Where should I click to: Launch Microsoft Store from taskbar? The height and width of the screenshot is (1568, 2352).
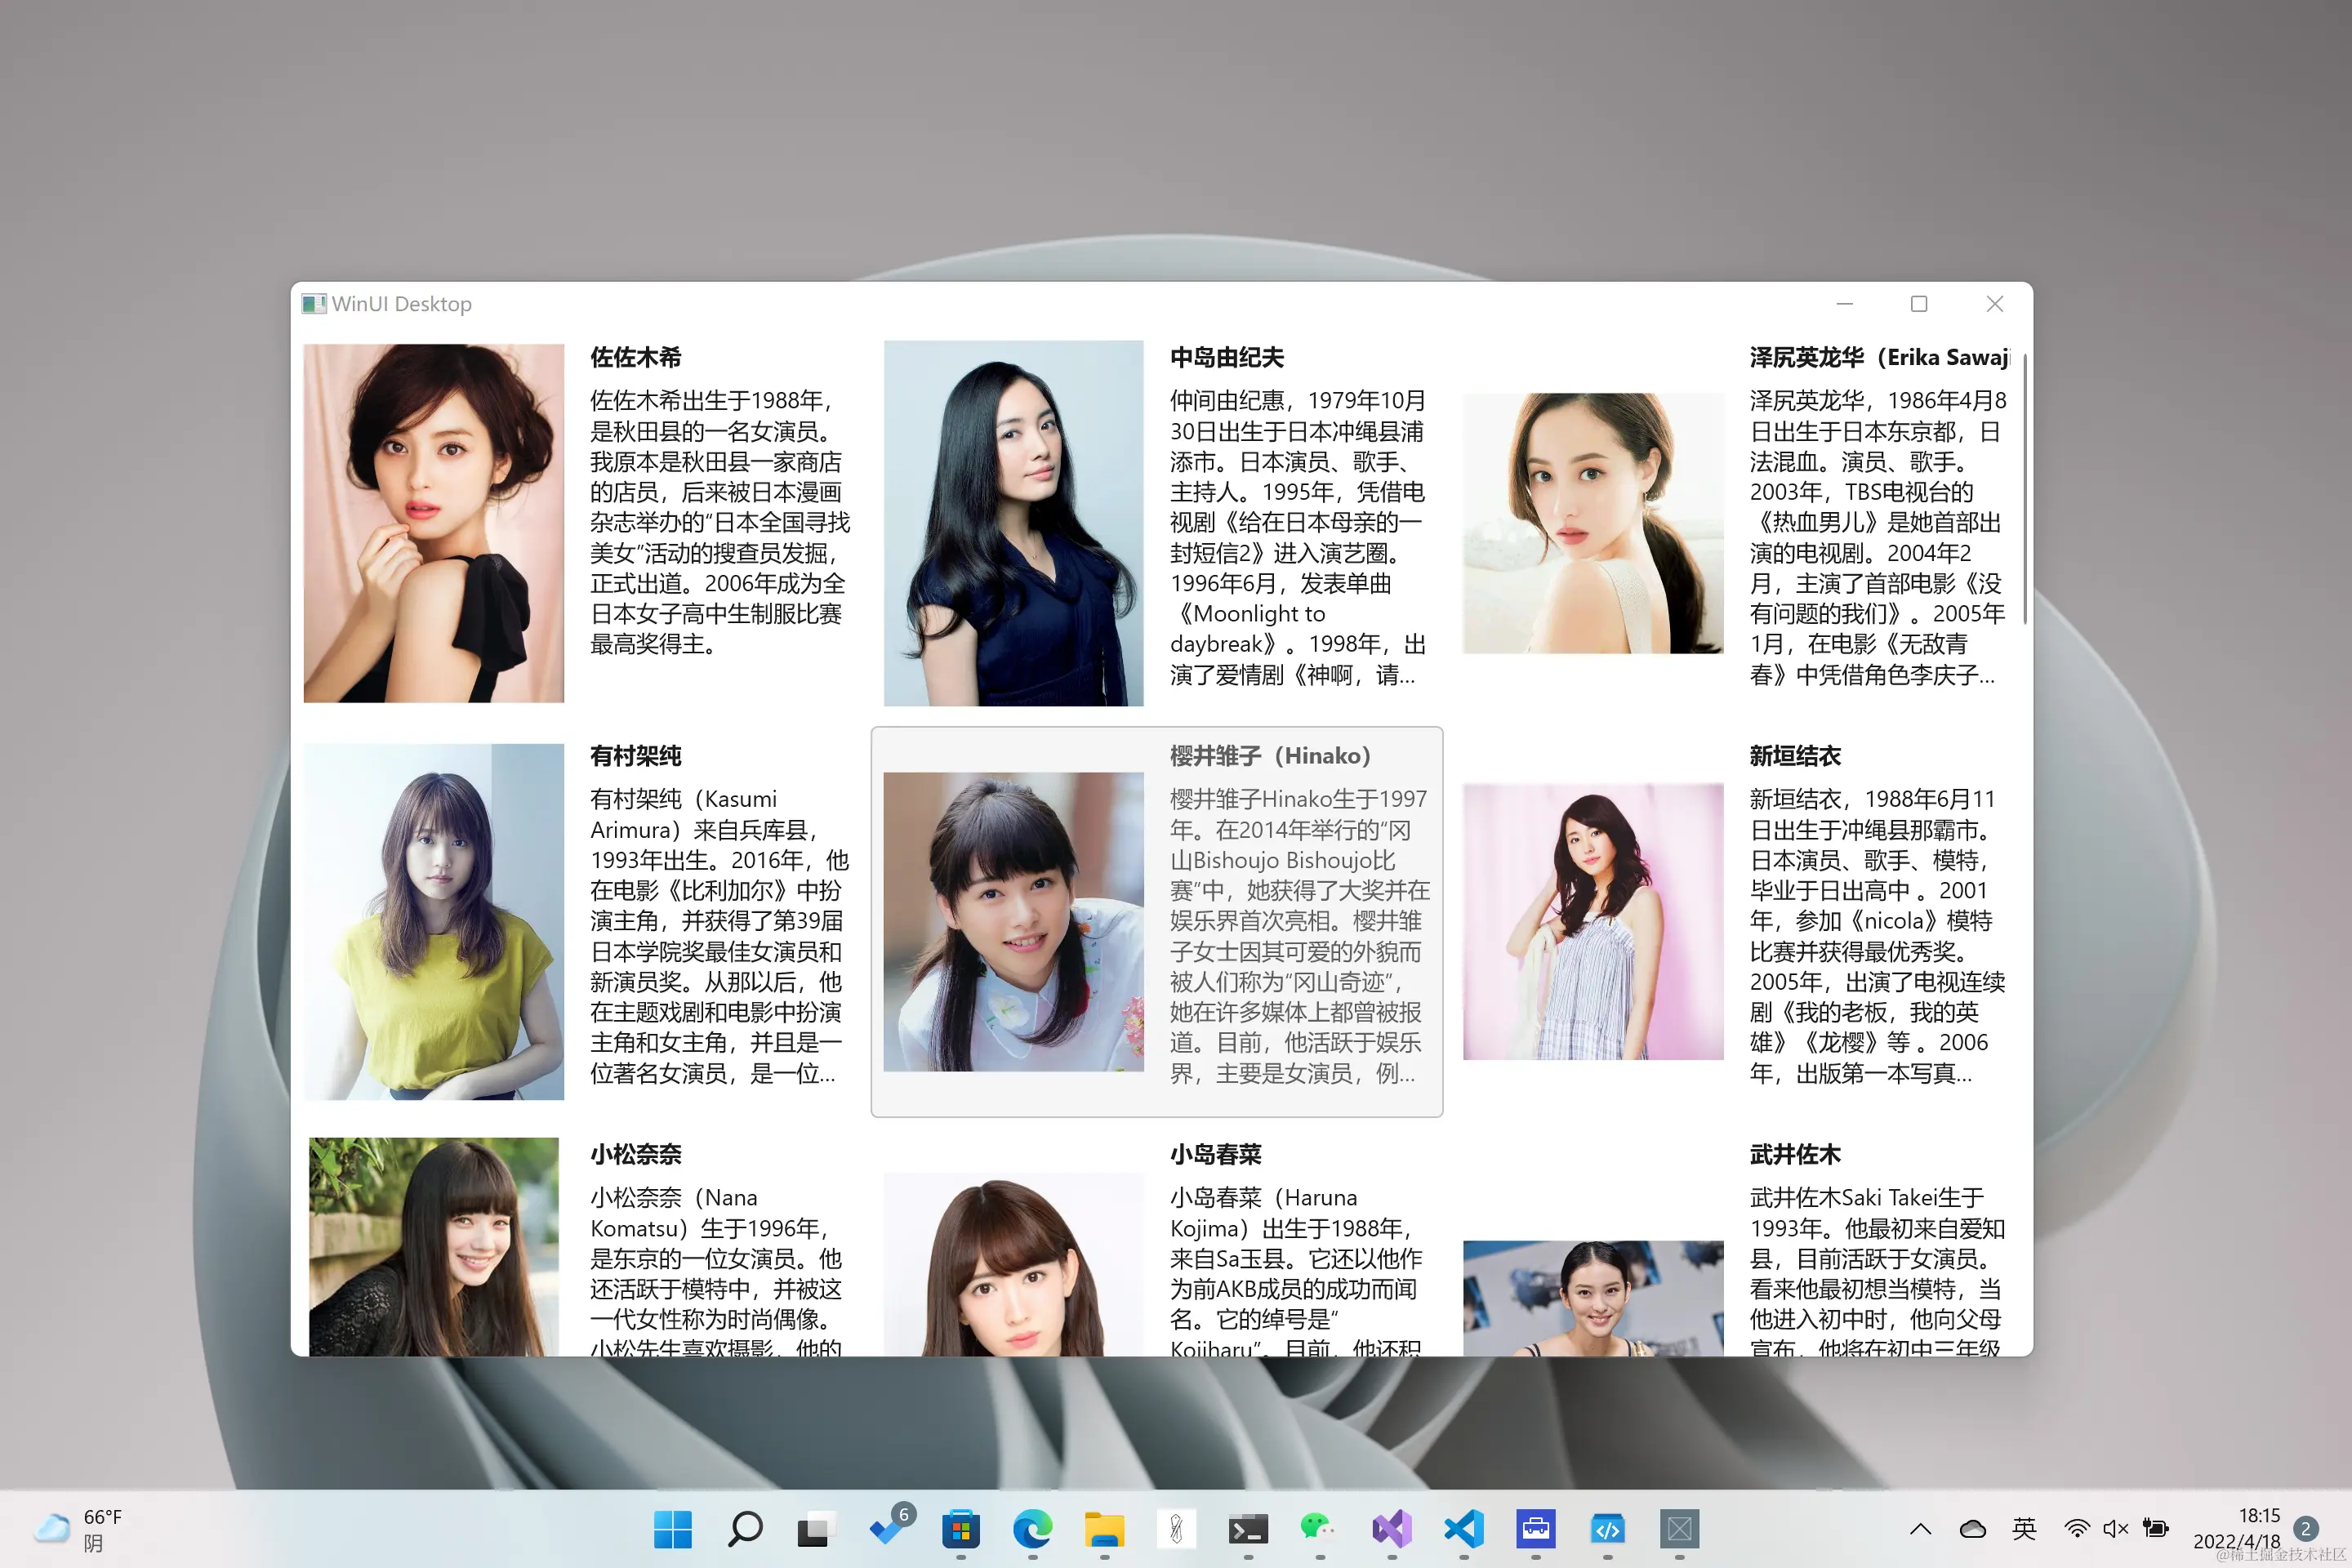960,1529
